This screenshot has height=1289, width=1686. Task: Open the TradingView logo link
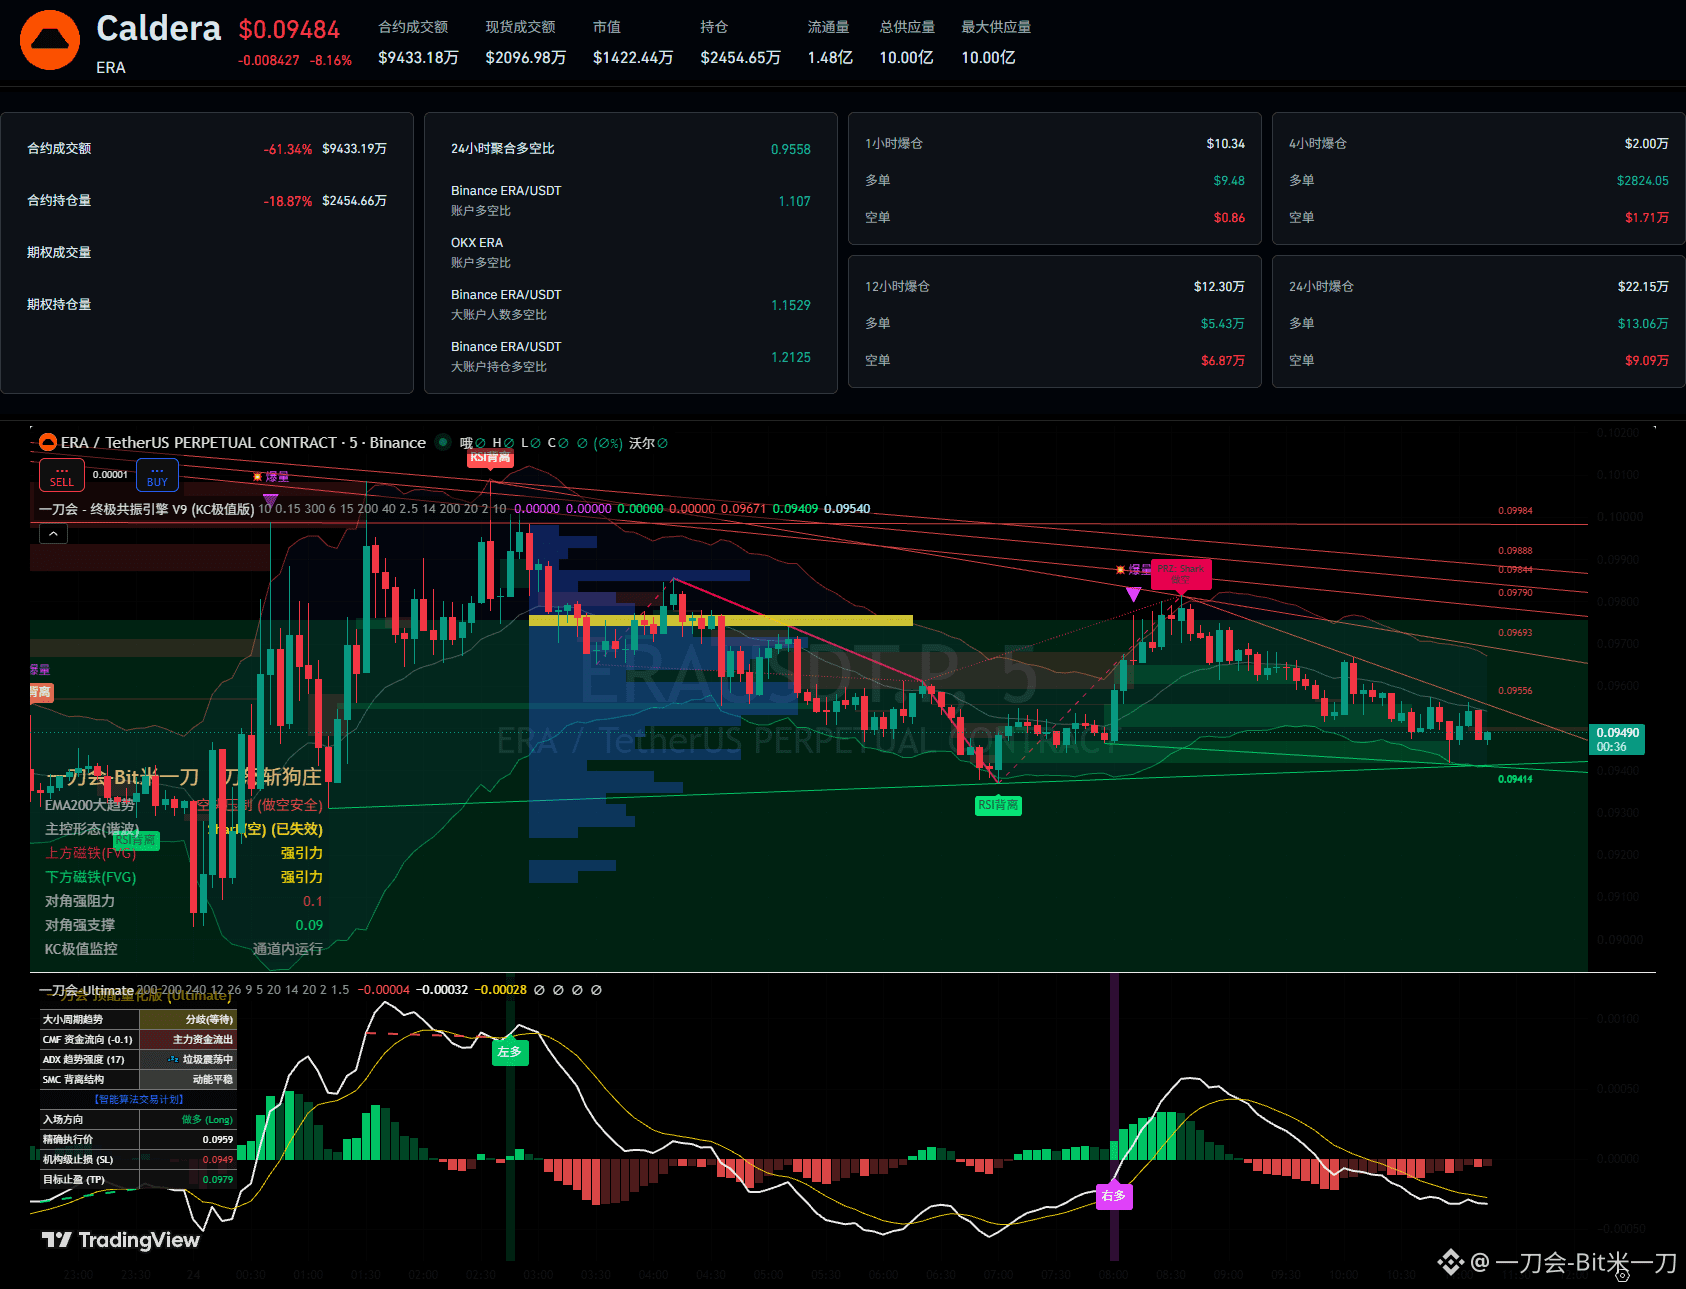[121, 1240]
